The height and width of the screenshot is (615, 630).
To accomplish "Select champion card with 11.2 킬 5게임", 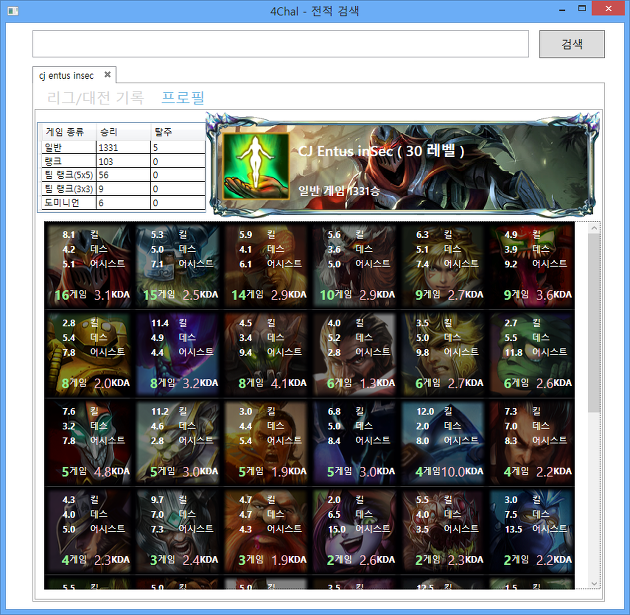I will pyautogui.click(x=177, y=443).
